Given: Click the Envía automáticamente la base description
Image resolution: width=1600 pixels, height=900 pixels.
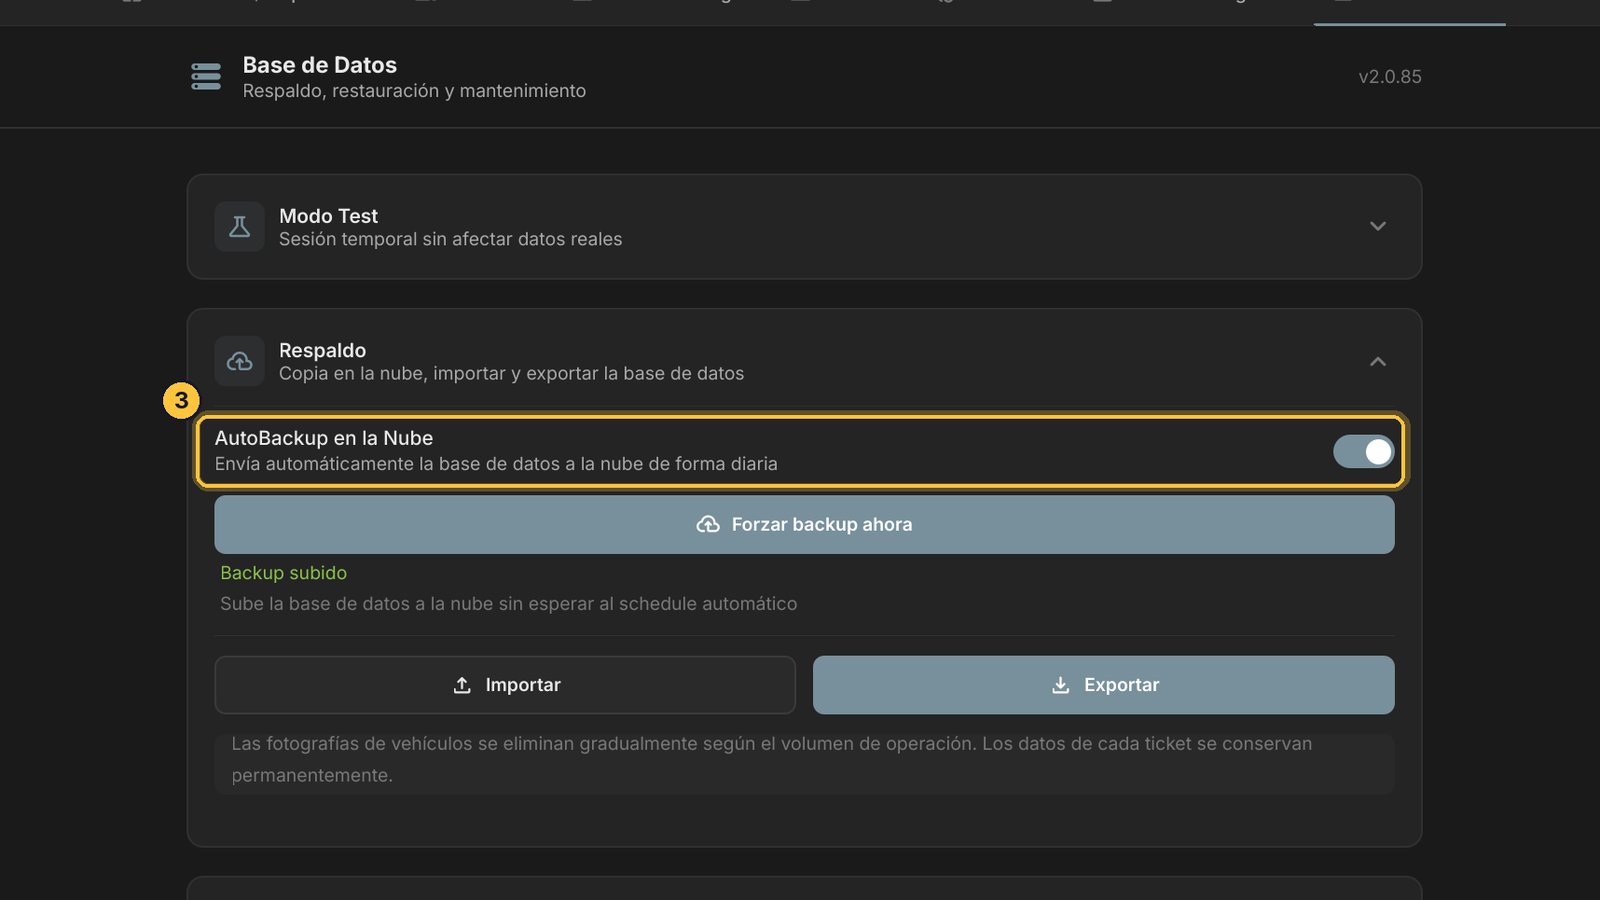Looking at the screenshot, I should coord(496,464).
